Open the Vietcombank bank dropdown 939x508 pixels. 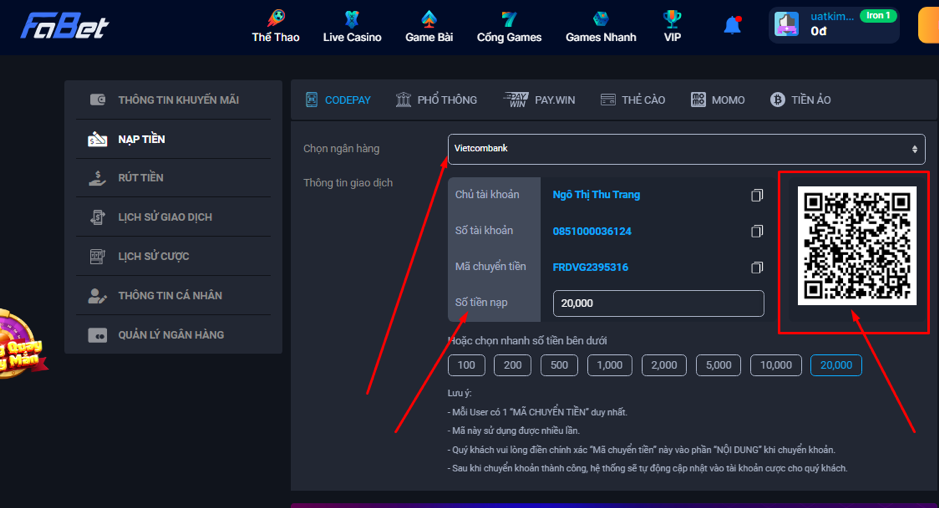686,149
